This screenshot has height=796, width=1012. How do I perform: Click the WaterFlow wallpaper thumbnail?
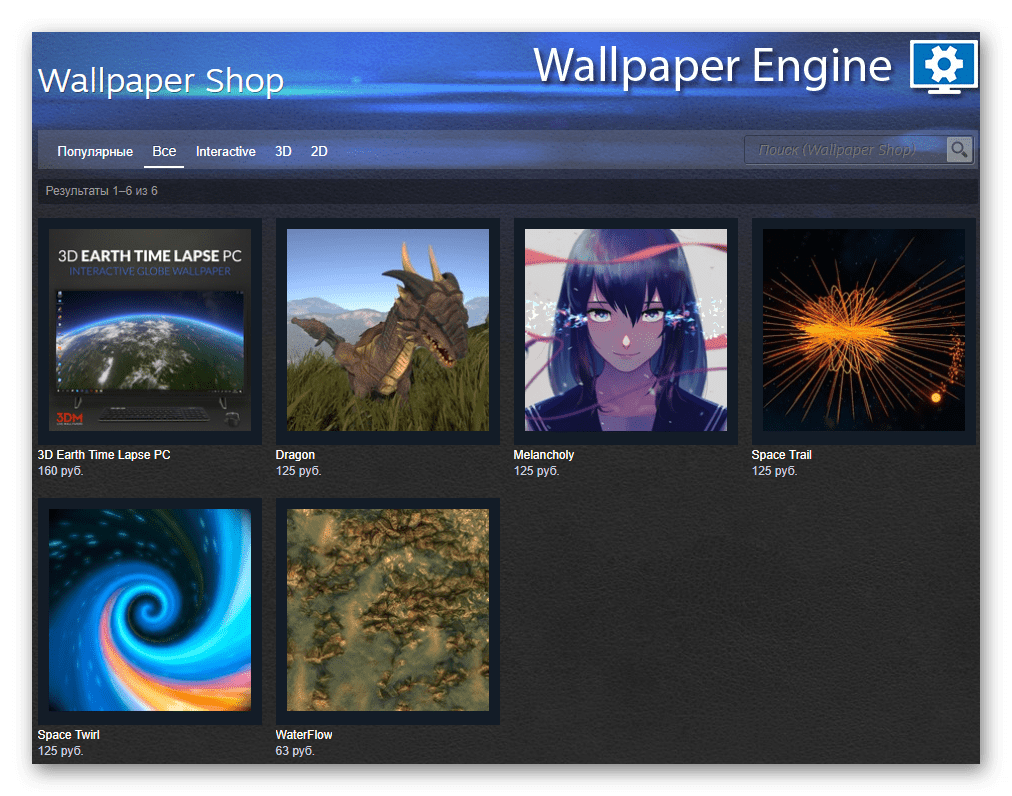tap(388, 610)
